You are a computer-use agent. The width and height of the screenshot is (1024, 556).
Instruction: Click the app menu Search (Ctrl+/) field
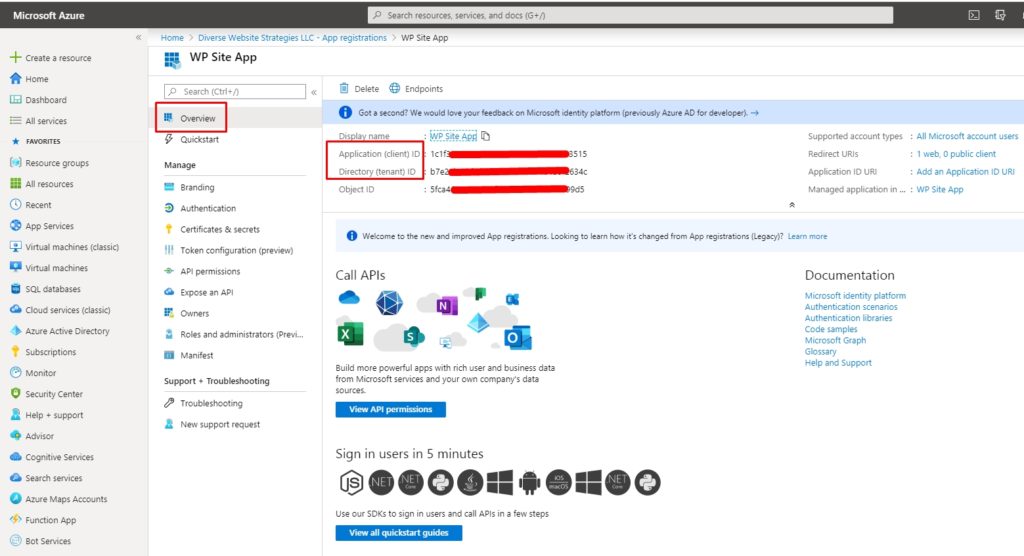point(235,91)
